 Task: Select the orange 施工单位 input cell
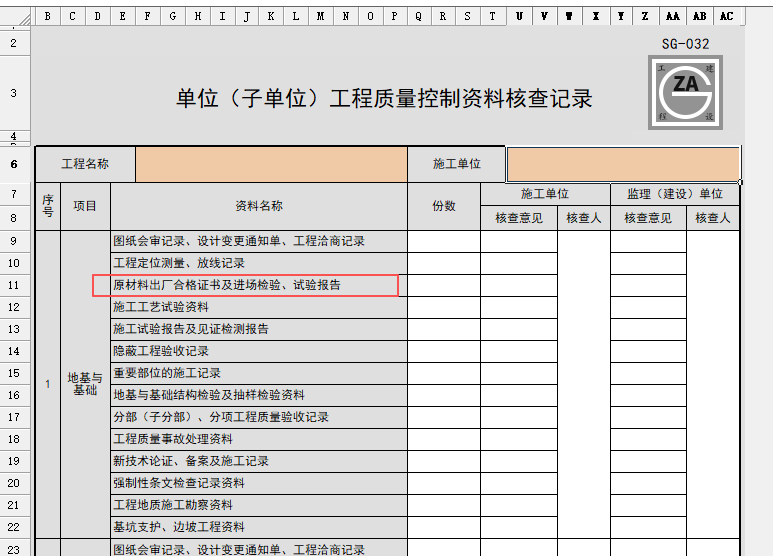(x=622, y=164)
